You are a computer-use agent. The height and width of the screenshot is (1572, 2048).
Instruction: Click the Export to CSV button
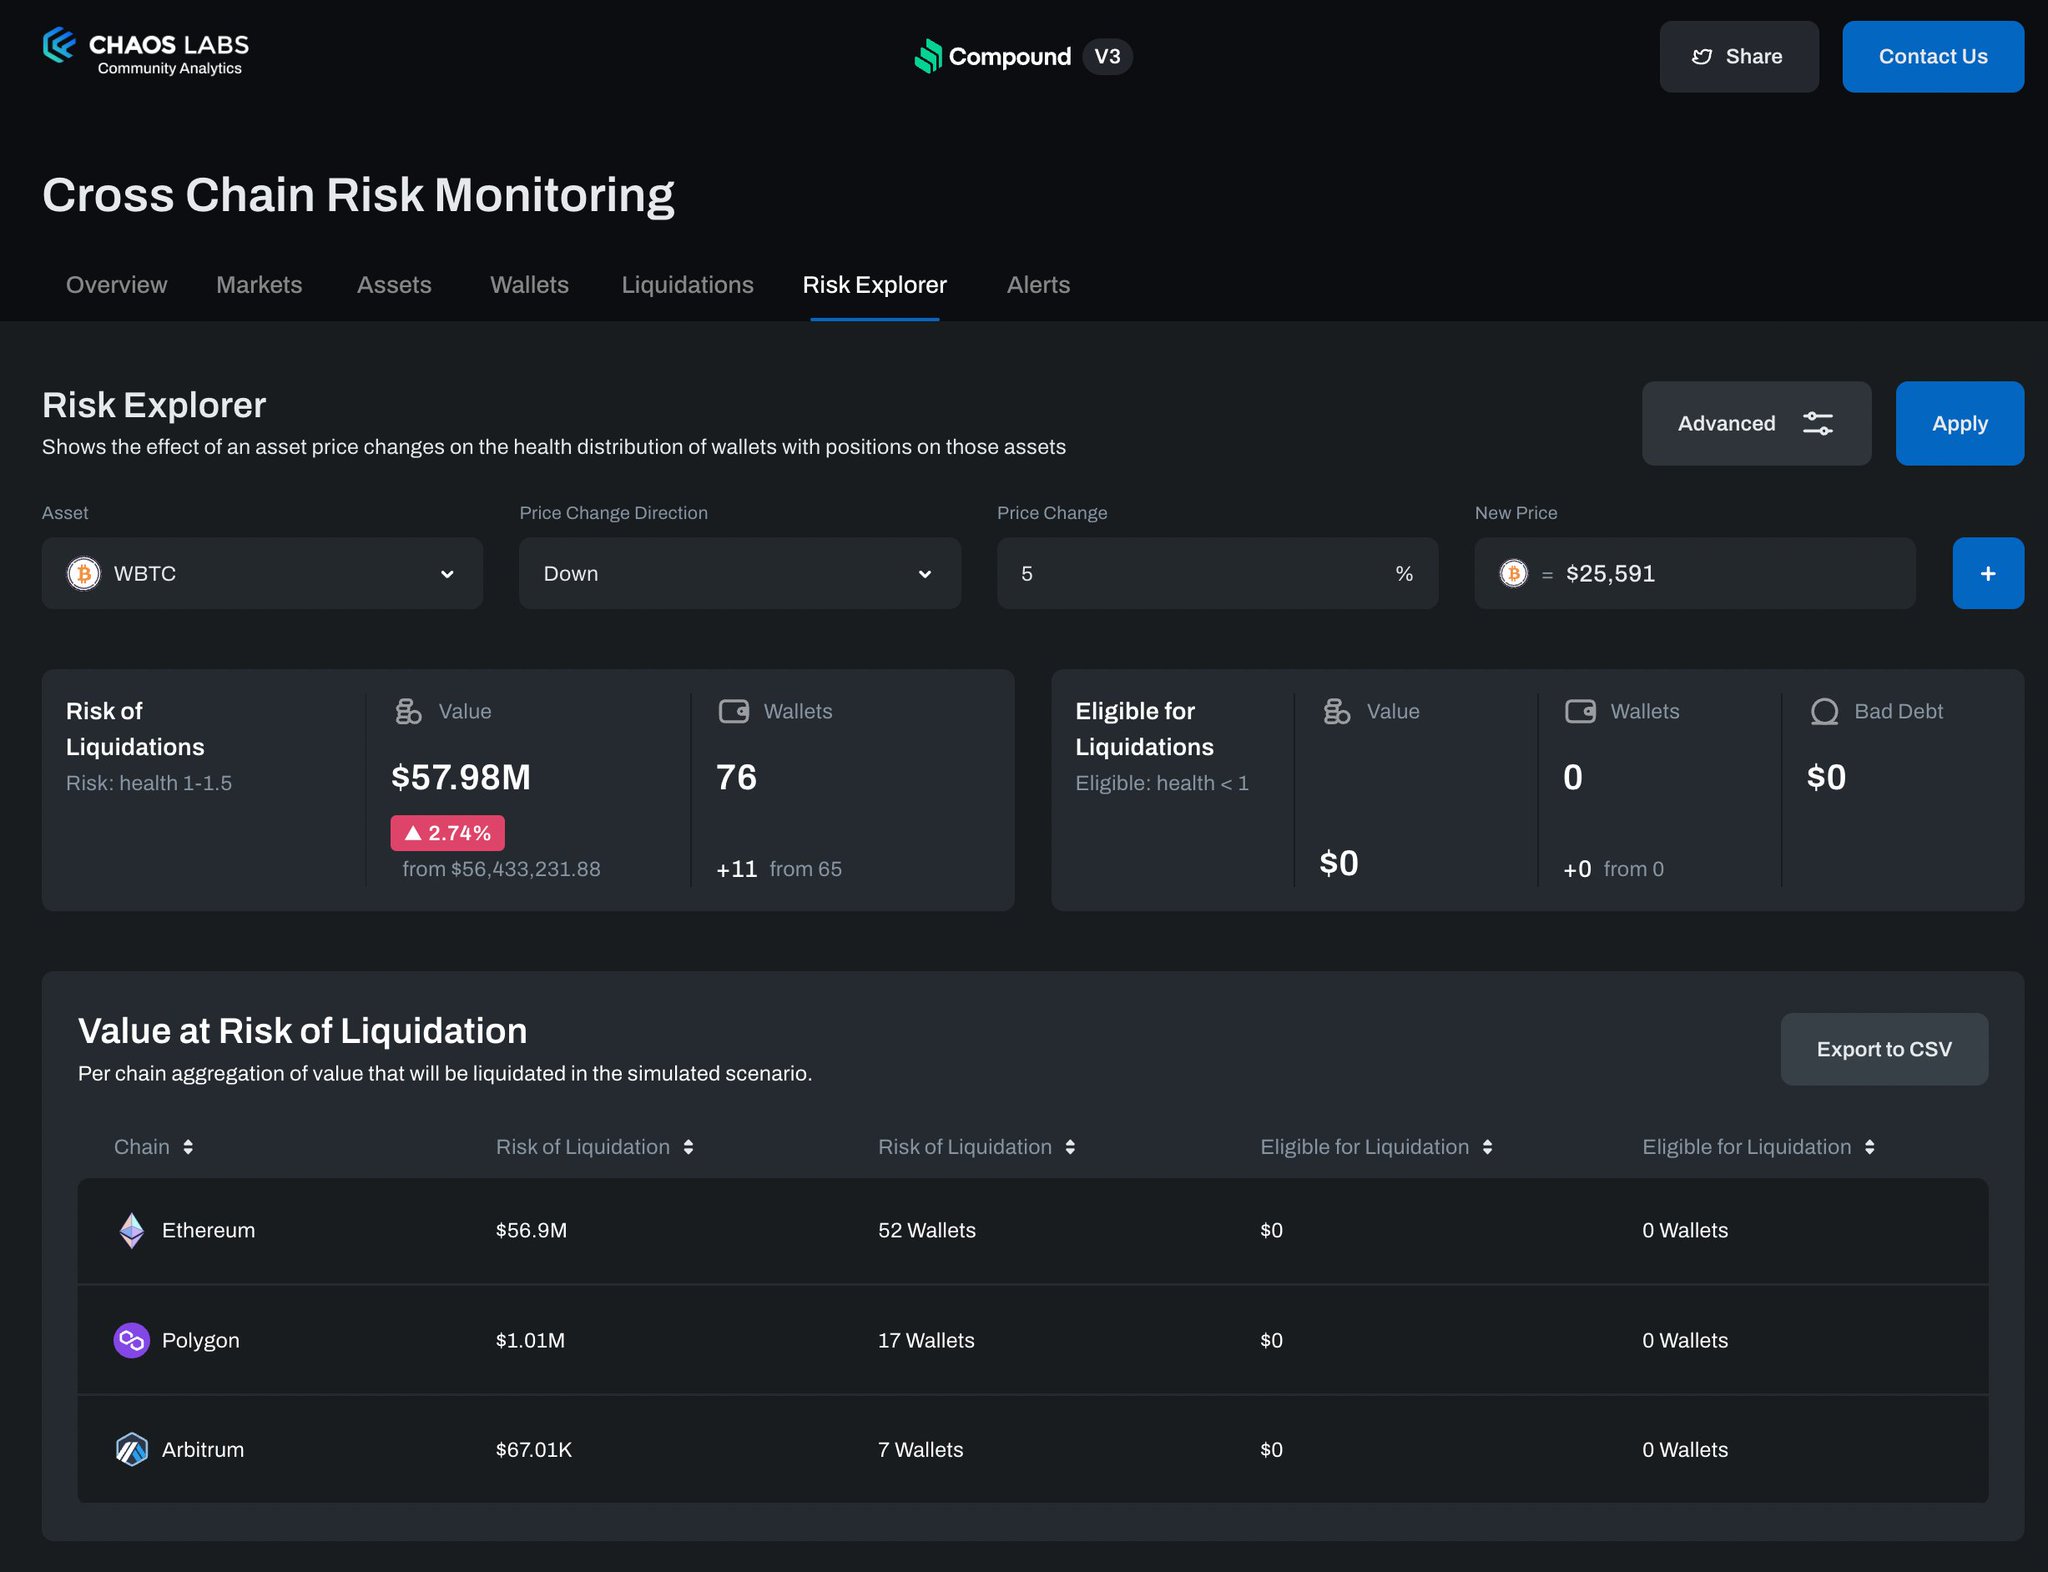(1884, 1049)
